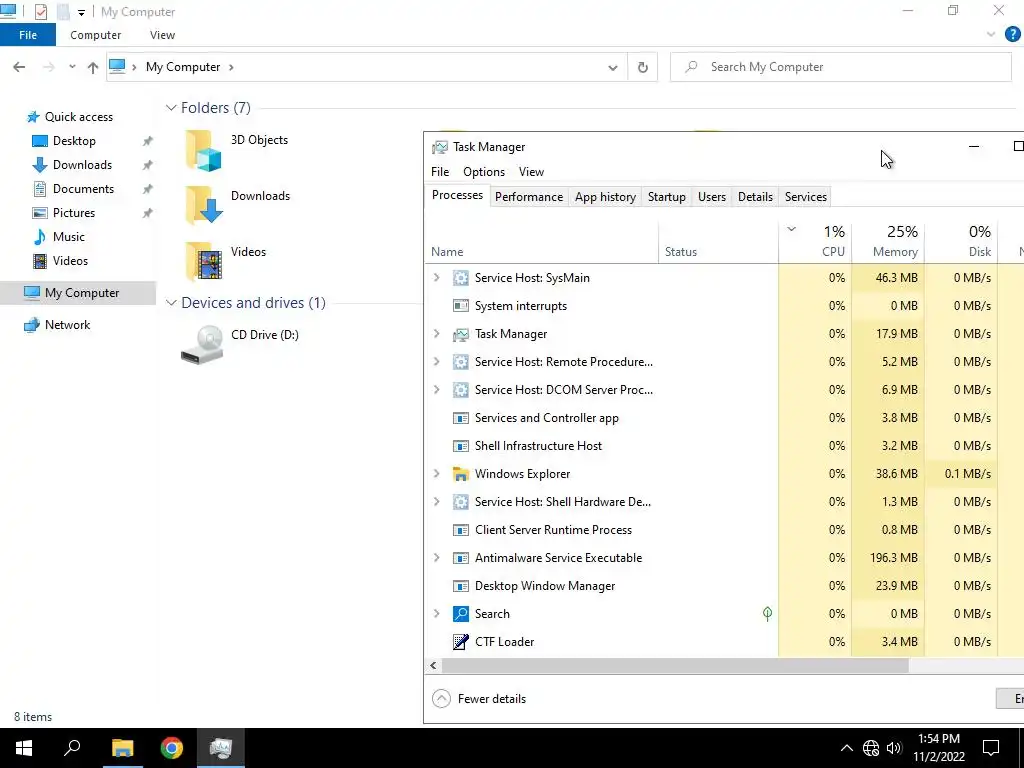This screenshot has height=768, width=1024.
Task: Switch to the App history tab
Action: point(605,197)
